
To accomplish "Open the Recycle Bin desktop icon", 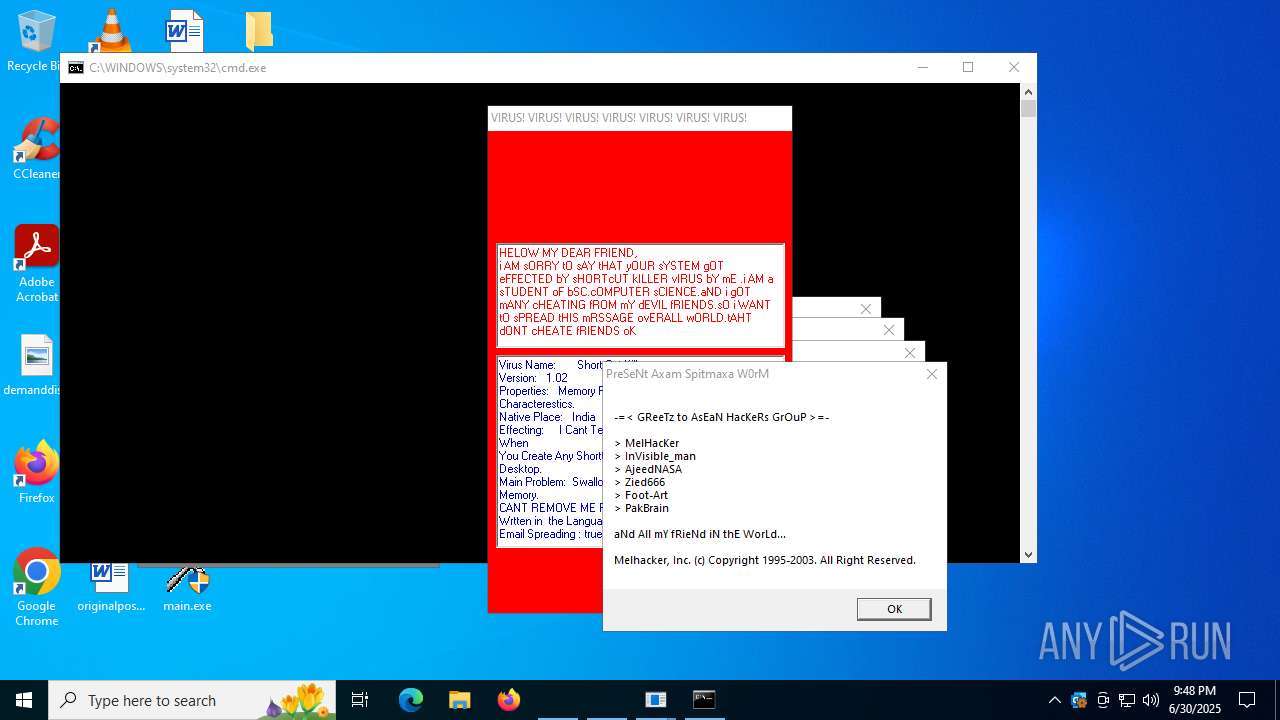I will click(34, 40).
